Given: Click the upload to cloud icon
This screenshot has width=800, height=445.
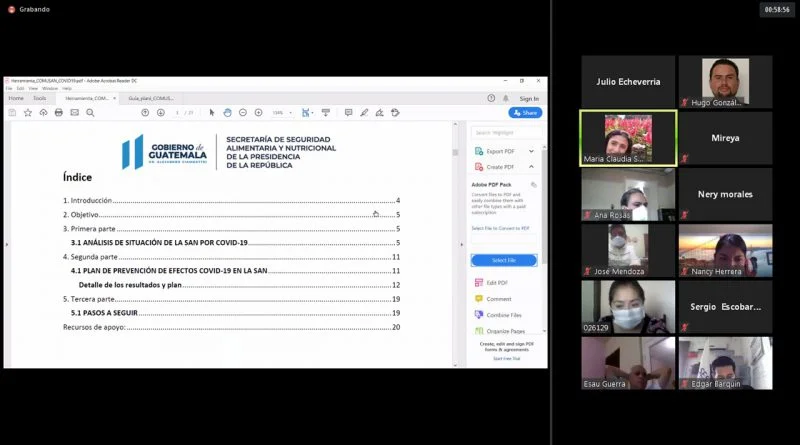Looking at the screenshot, I should tap(43, 113).
